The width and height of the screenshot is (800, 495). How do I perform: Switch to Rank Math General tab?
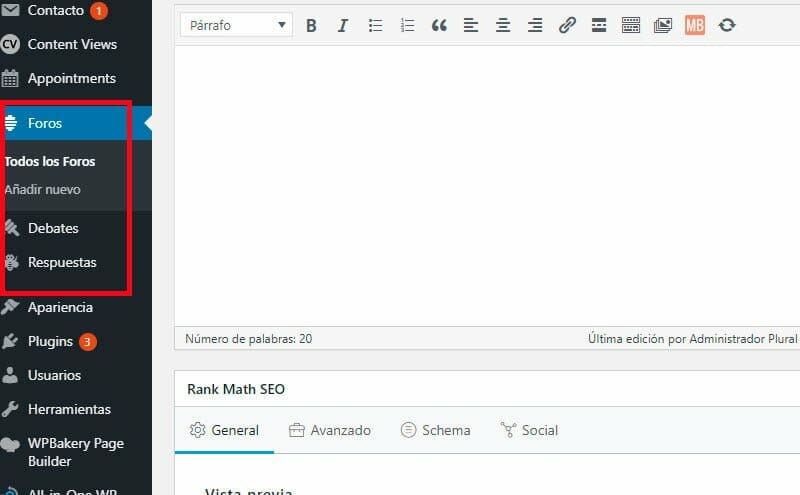(x=224, y=430)
